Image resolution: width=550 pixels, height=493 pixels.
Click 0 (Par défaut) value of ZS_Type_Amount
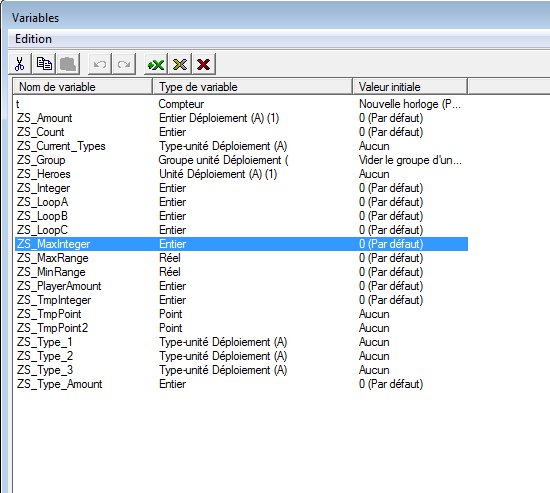click(x=391, y=384)
